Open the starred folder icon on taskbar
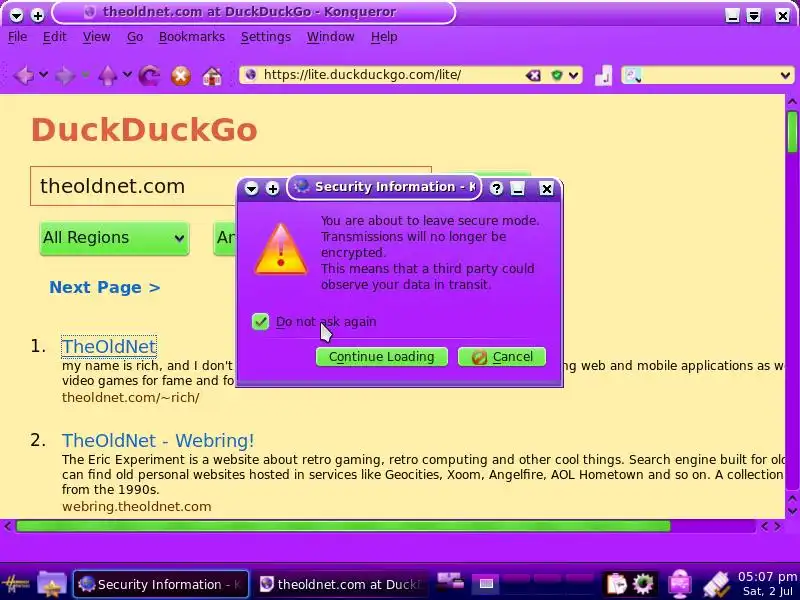This screenshot has width=800, height=600. (x=52, y=584)
